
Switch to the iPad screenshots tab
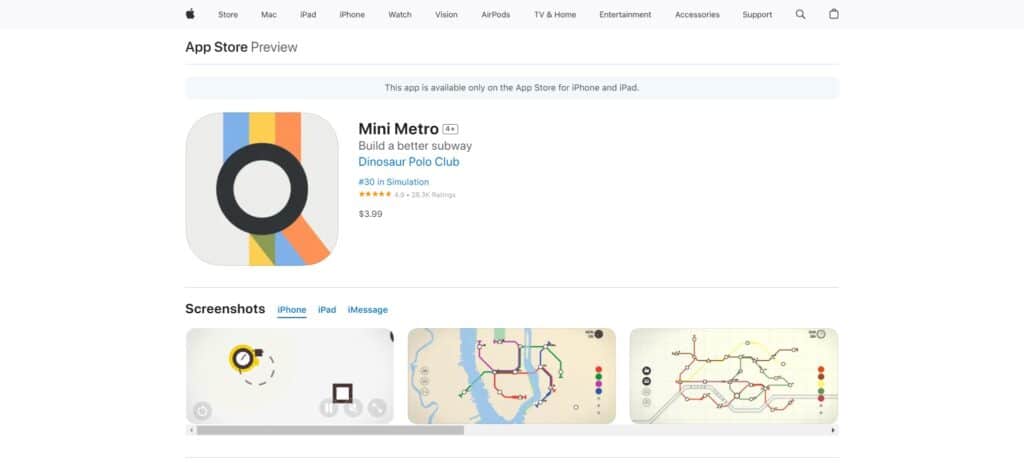tap(327, 310)
